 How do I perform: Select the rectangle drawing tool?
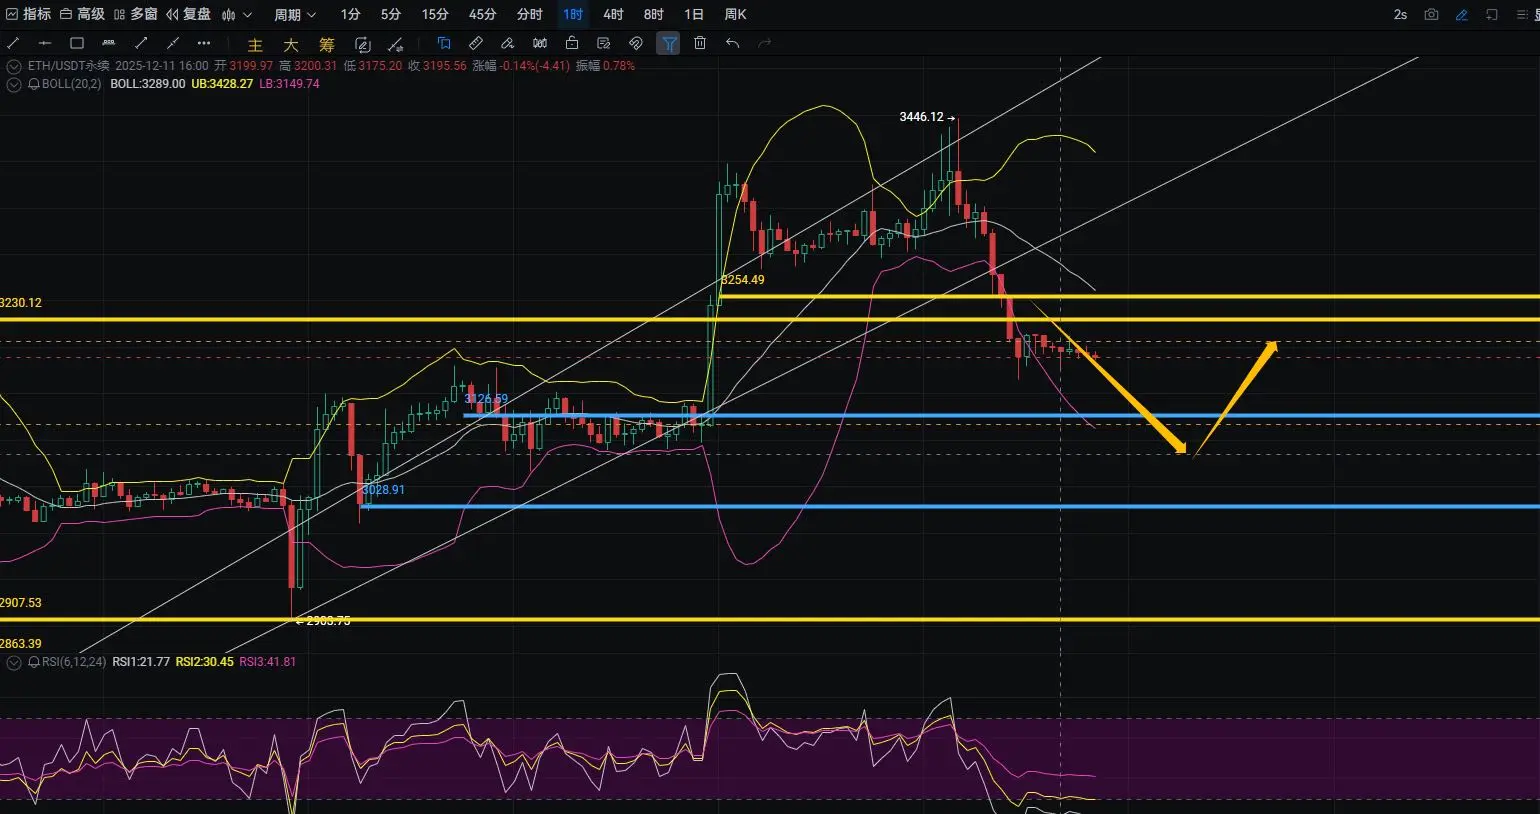coord(77,43)
